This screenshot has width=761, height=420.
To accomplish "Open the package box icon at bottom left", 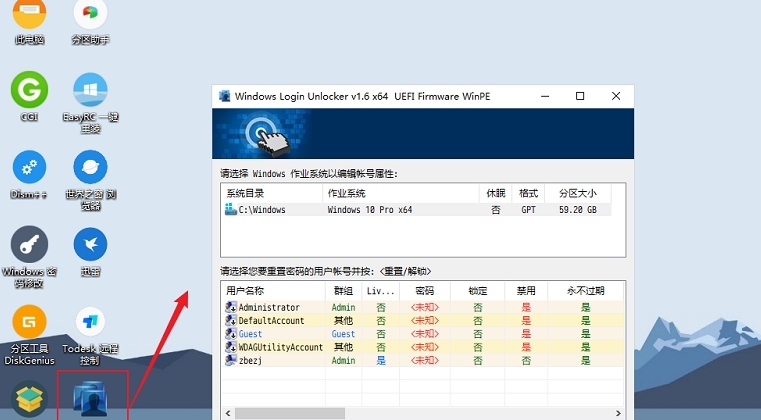I will pos(30,399).
